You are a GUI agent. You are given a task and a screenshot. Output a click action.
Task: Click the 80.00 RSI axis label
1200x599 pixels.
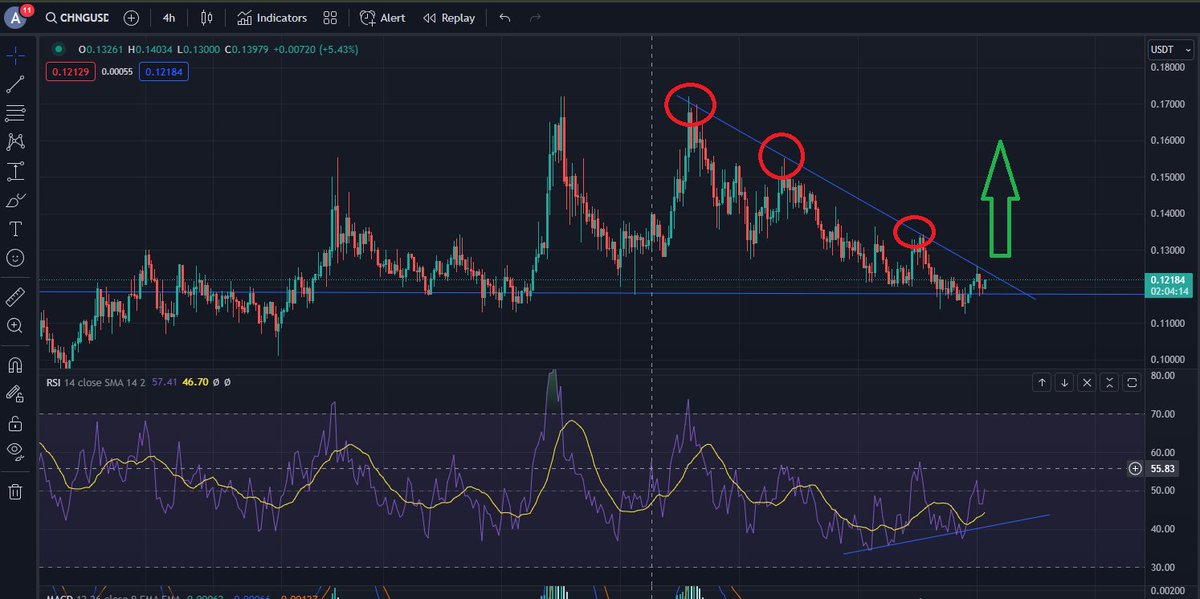(1165, 376)
